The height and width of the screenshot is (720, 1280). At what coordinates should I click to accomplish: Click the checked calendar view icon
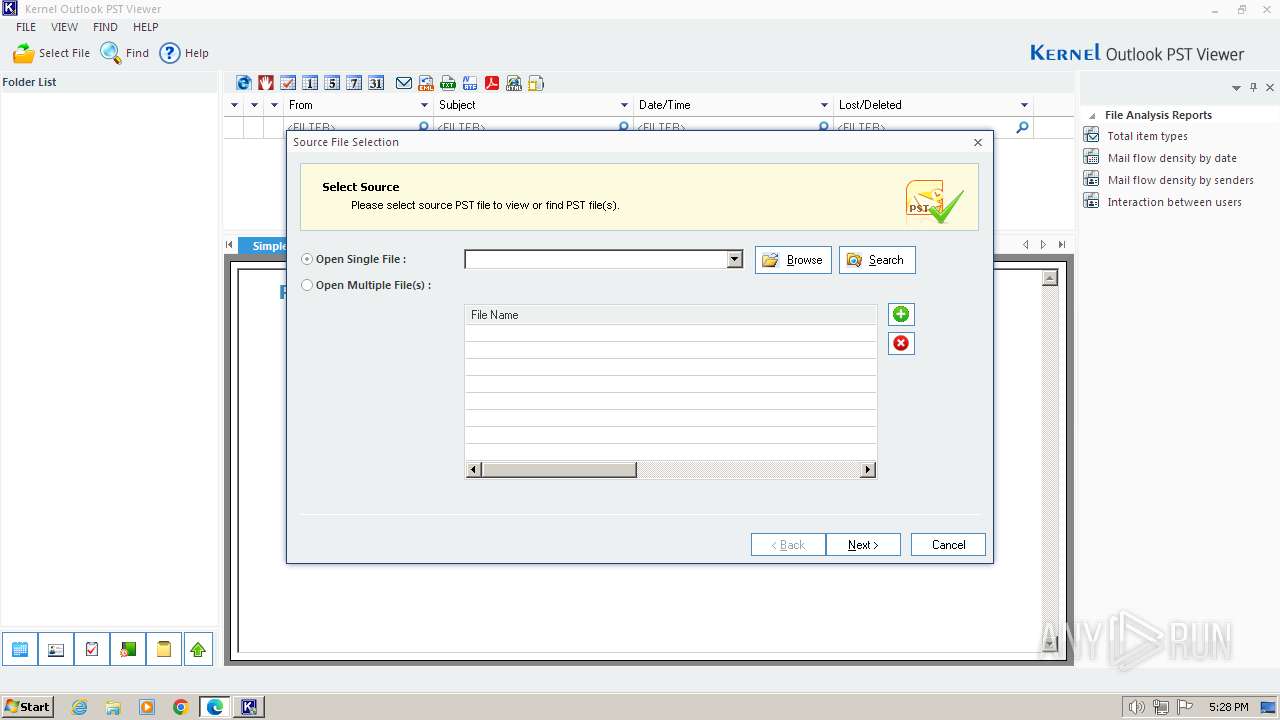pyautogui.click(x=288, y=83)
